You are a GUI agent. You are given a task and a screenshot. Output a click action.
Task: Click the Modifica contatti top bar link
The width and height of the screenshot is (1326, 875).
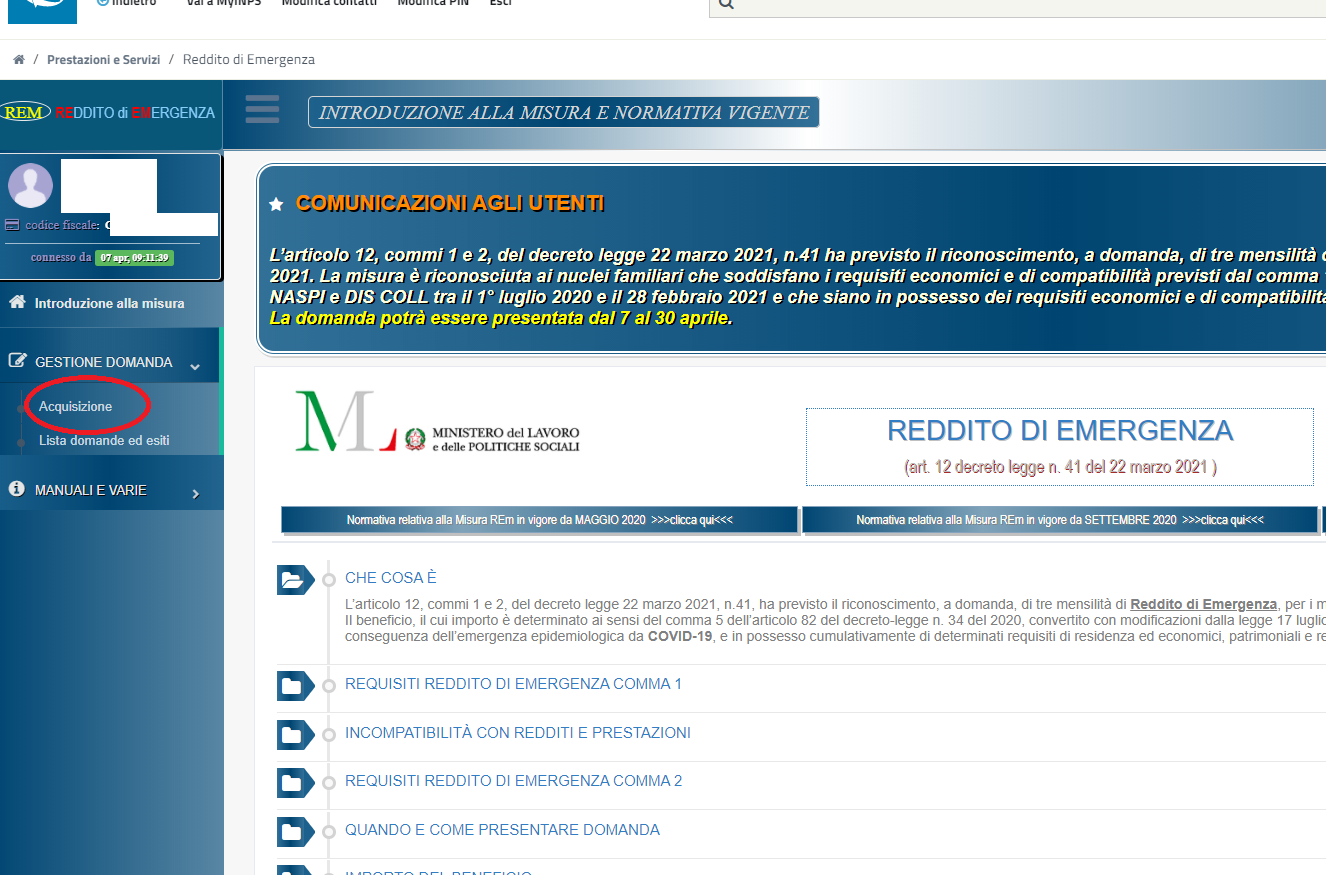point(329,3)
